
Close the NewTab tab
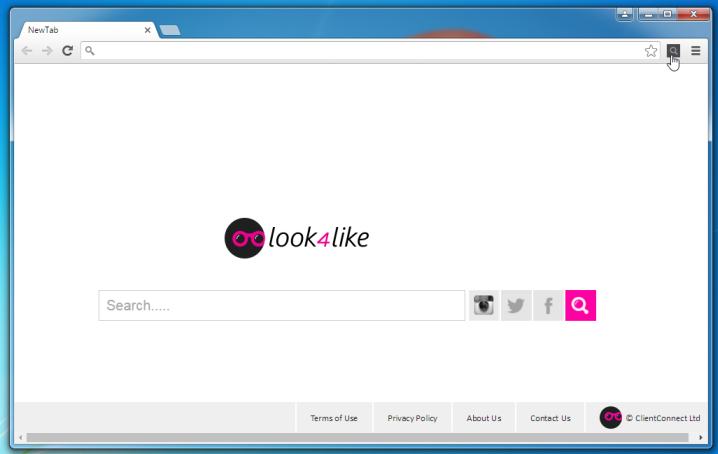147,30
